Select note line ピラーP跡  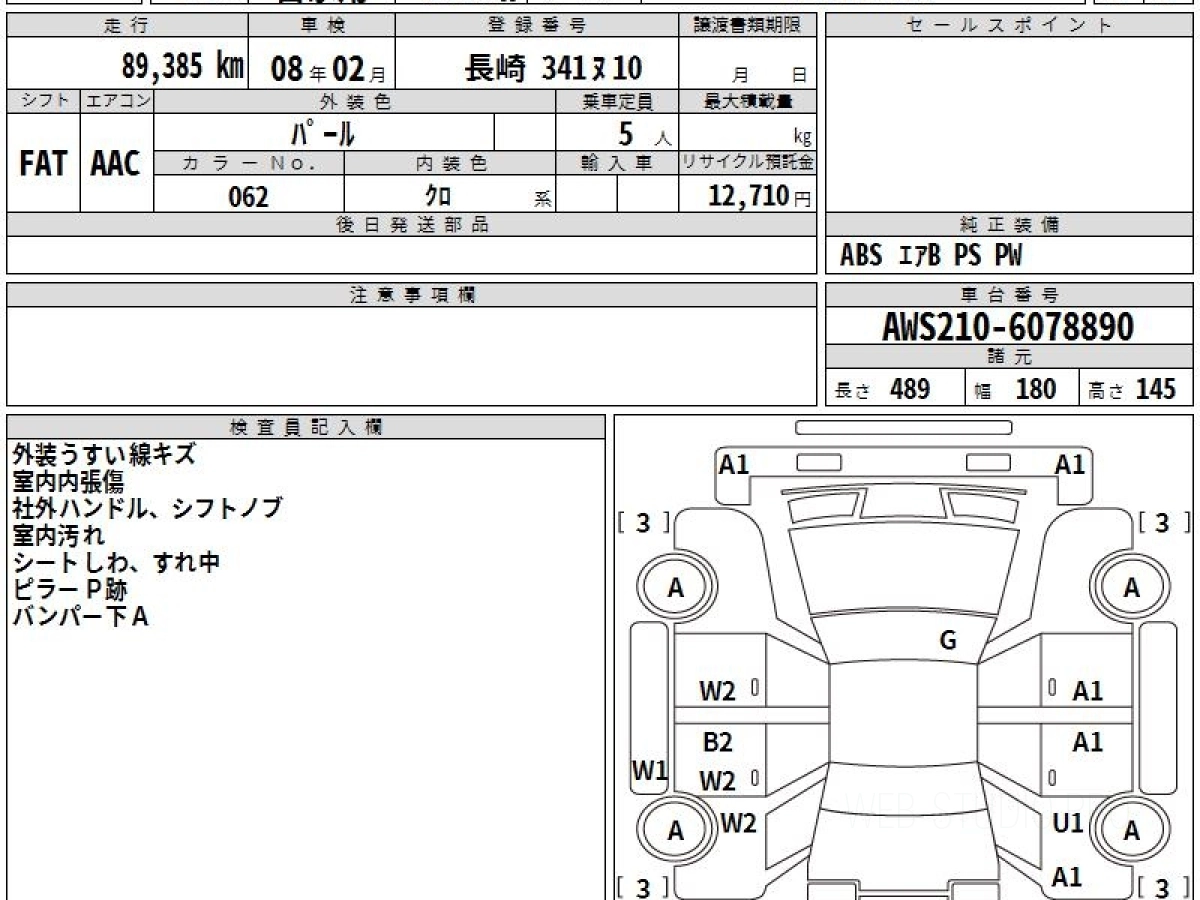[70, 589]
